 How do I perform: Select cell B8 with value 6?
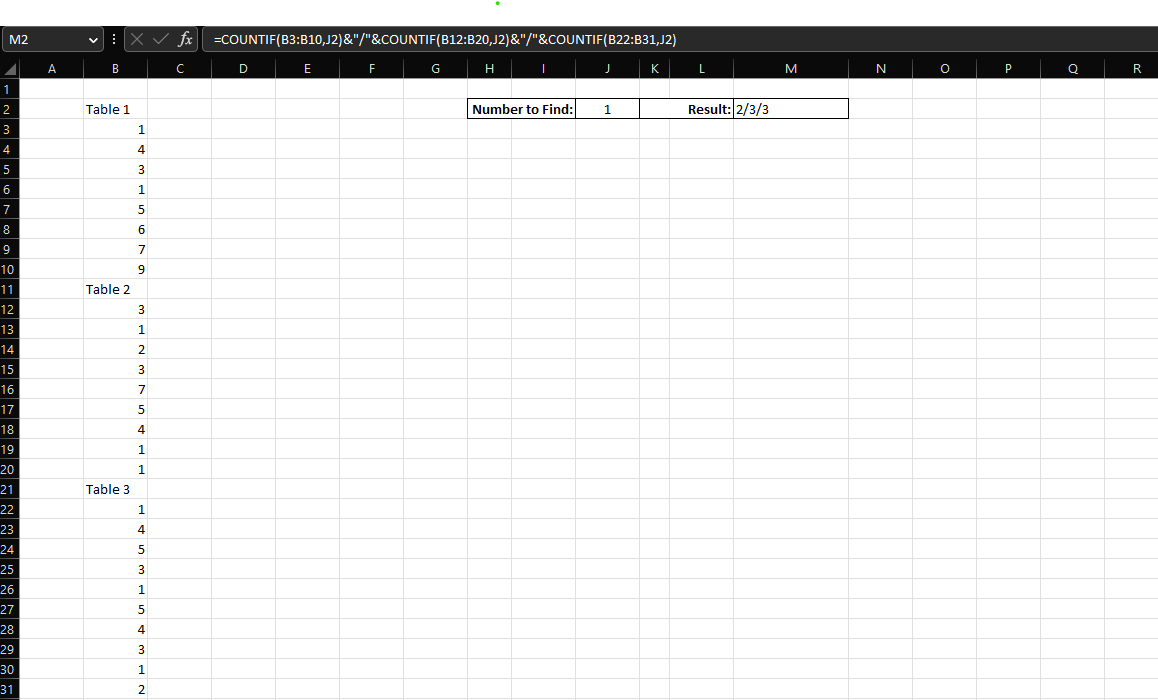click(x=115, y=230)
